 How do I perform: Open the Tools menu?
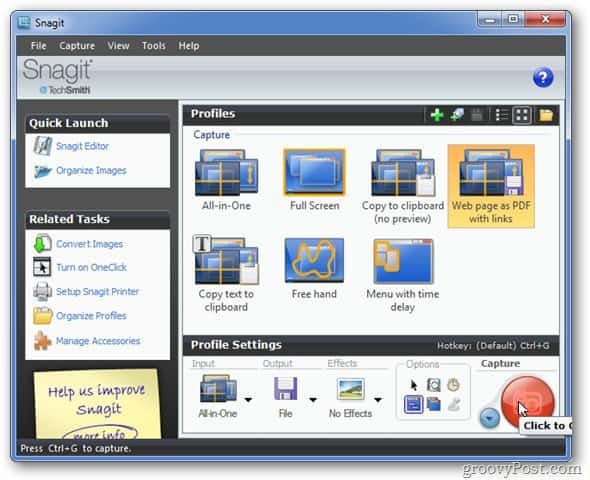click(x=154, y=46)
